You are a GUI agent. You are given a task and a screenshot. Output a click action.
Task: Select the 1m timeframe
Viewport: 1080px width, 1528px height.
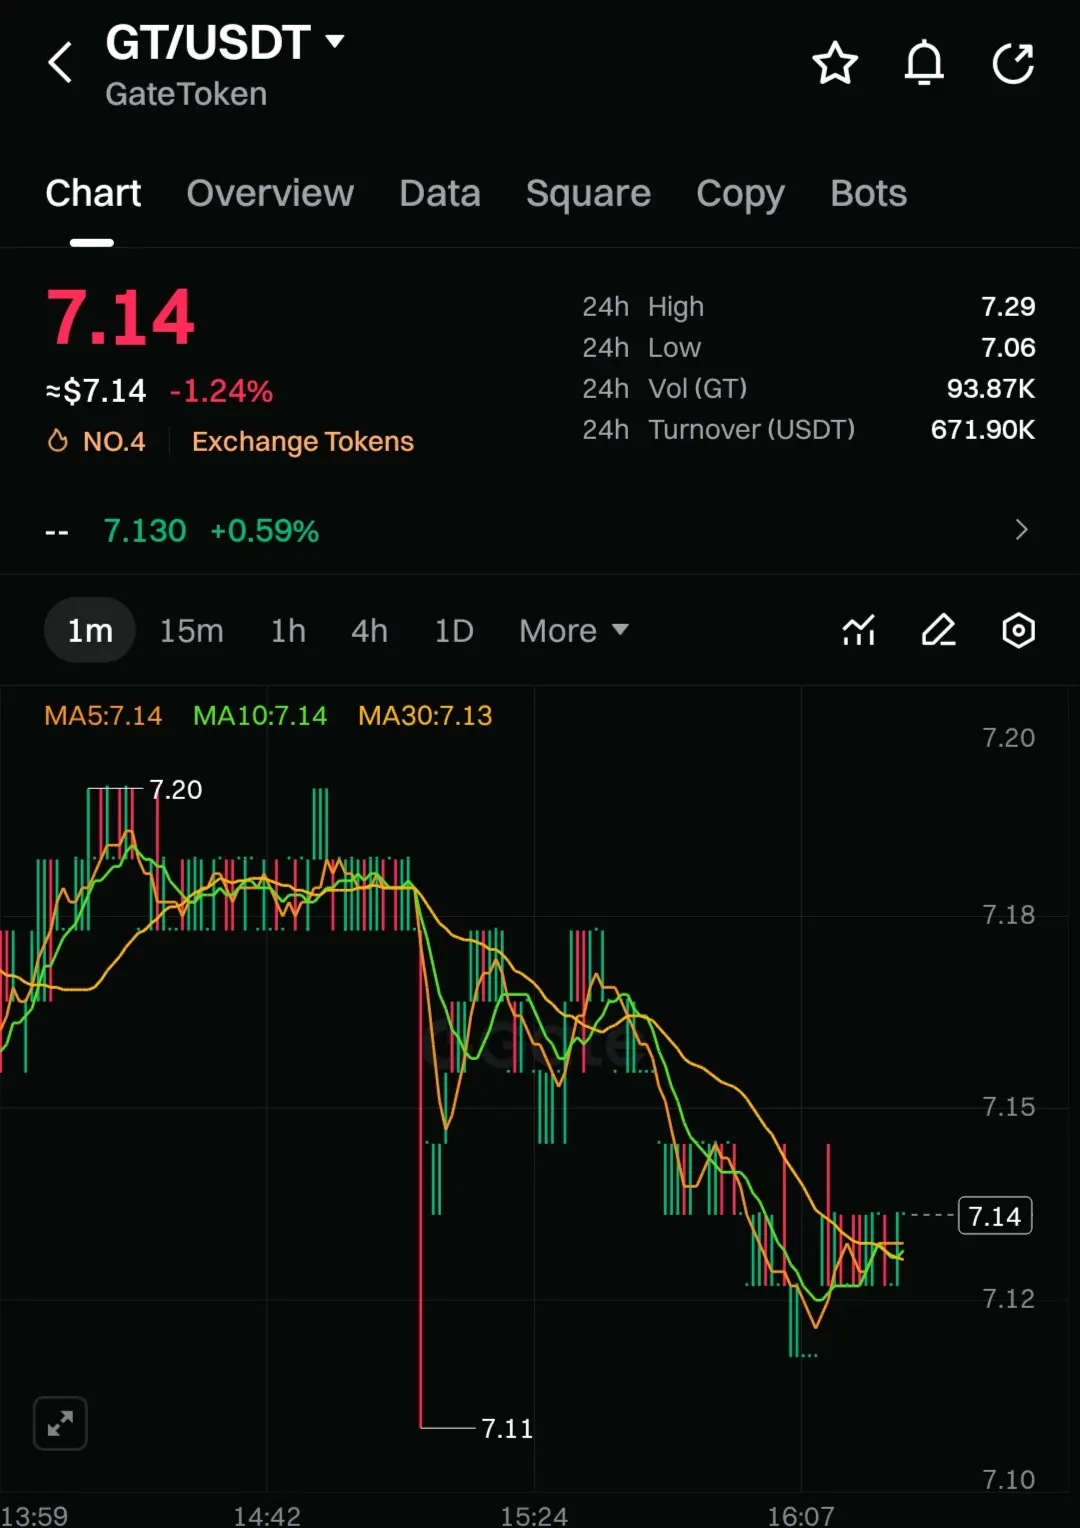90,630
